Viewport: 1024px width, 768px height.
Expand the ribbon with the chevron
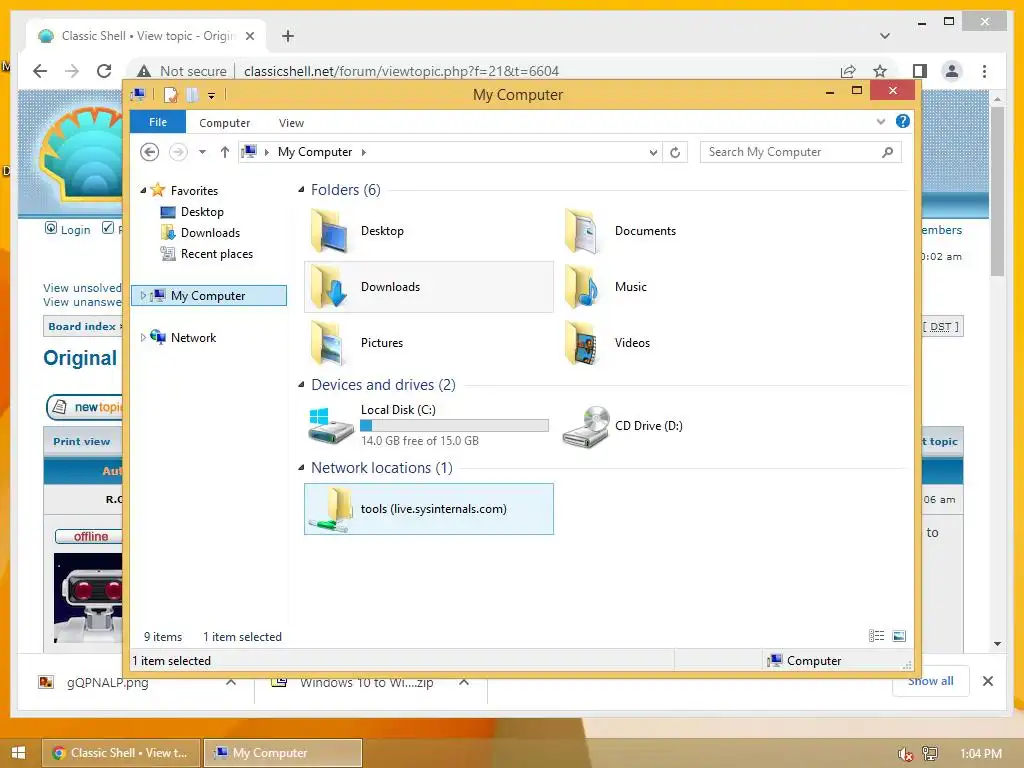881,121
